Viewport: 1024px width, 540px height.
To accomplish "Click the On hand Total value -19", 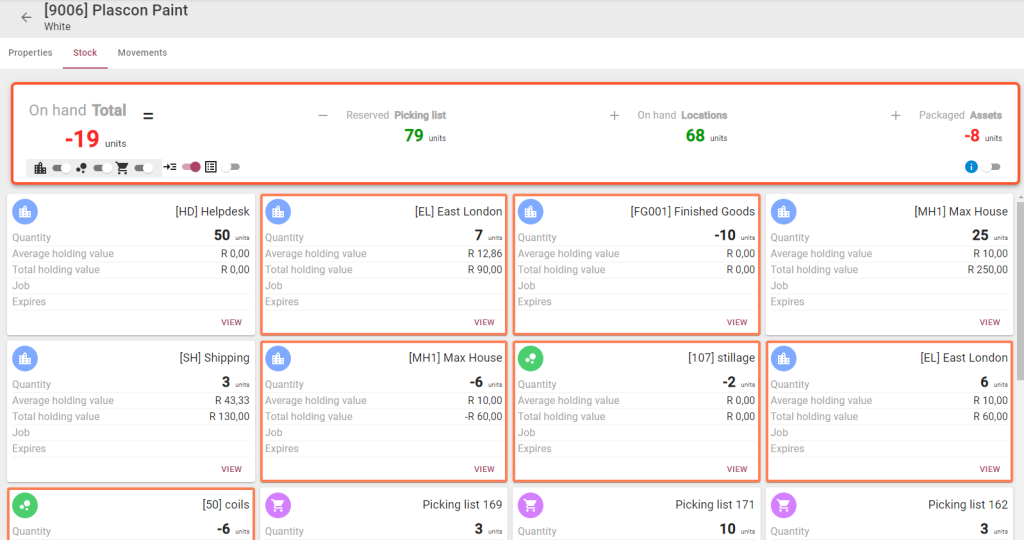I will 82,139.
